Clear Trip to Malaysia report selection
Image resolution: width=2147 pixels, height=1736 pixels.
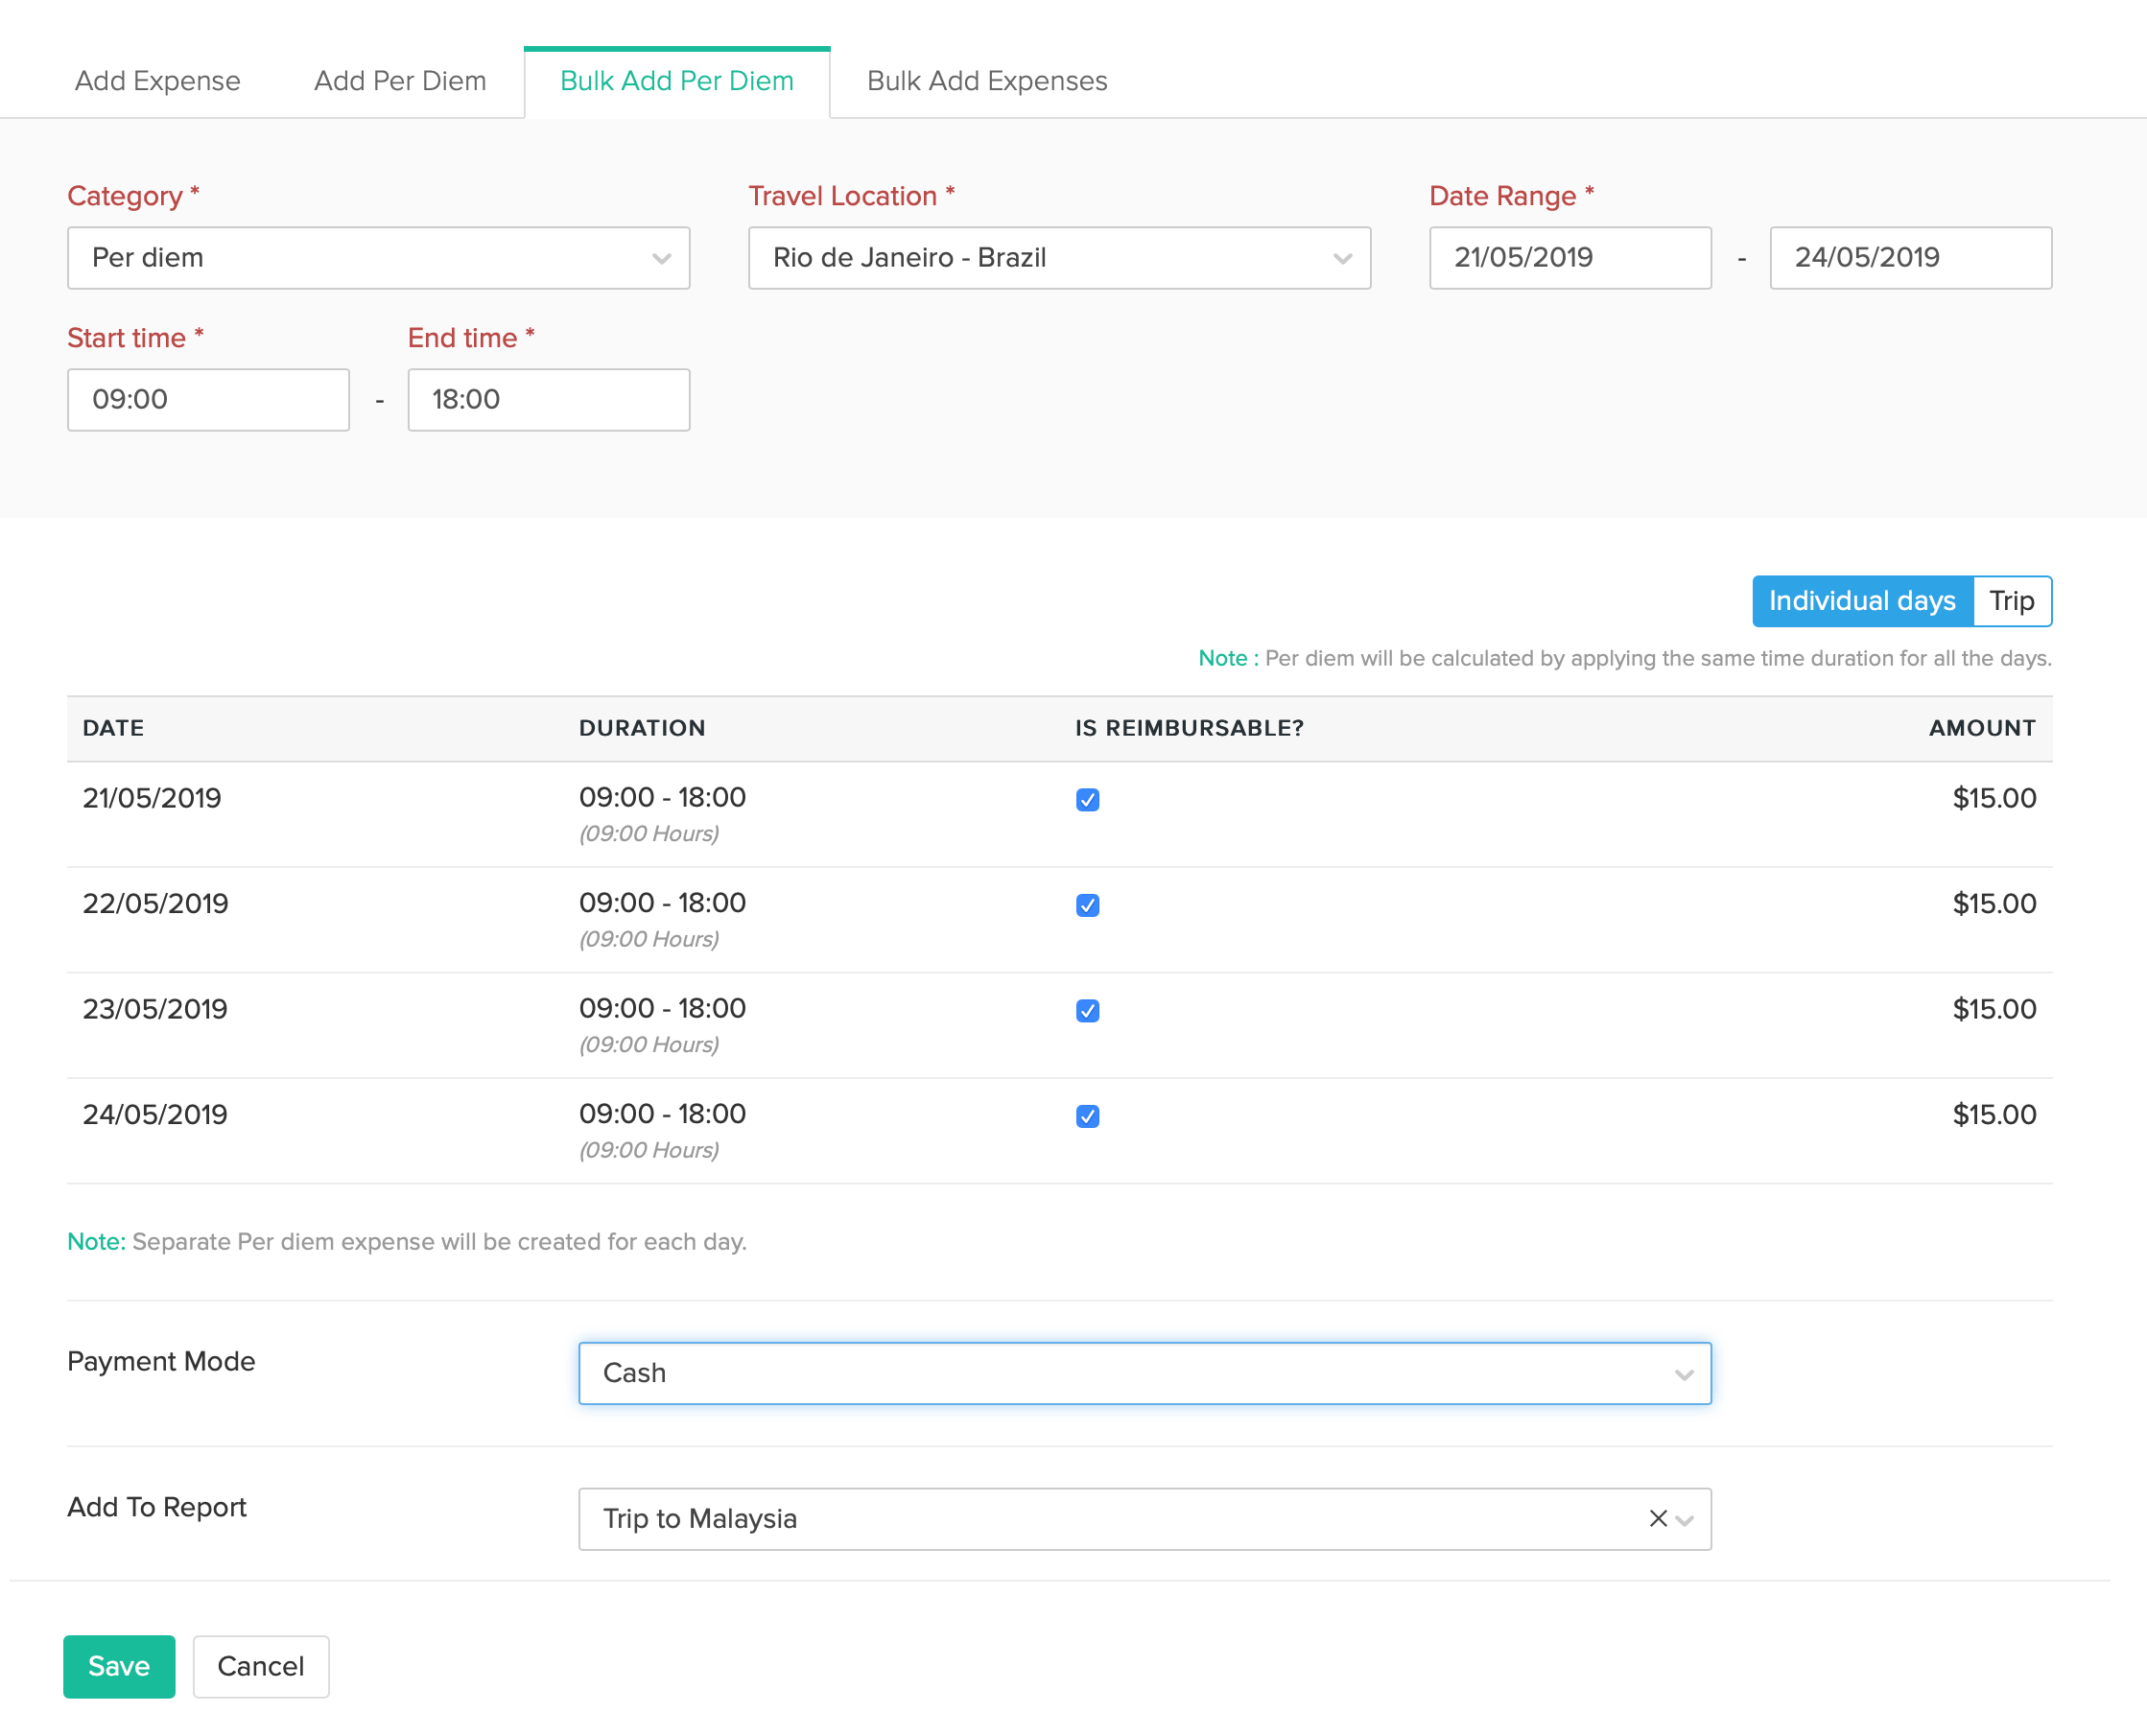click(1657, 1518)
